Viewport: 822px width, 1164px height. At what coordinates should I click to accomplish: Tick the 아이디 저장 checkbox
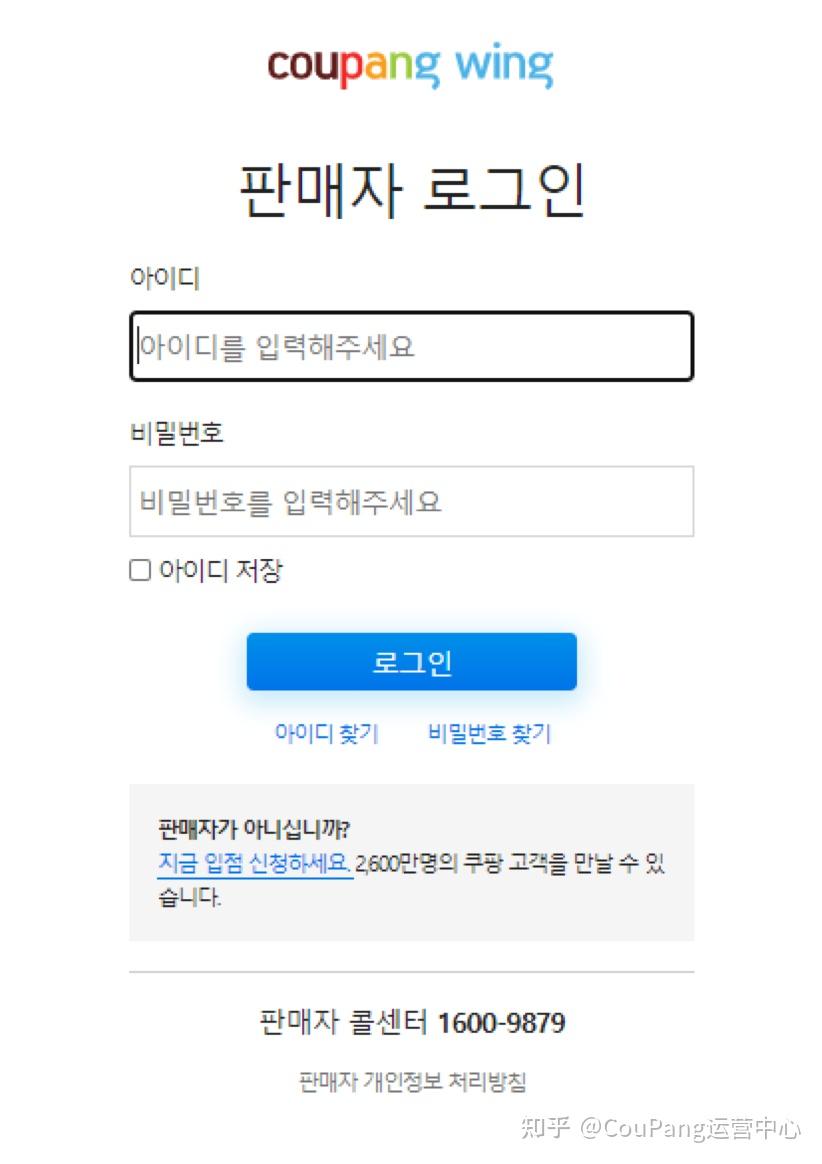140,570
